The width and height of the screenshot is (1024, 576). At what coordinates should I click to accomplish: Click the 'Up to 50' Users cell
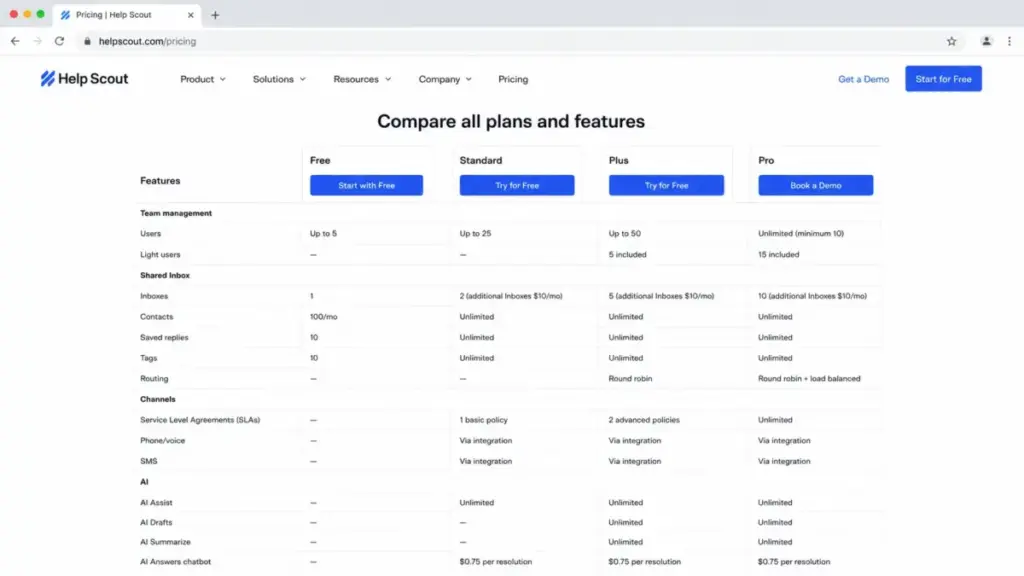click(x=624, y=233)
